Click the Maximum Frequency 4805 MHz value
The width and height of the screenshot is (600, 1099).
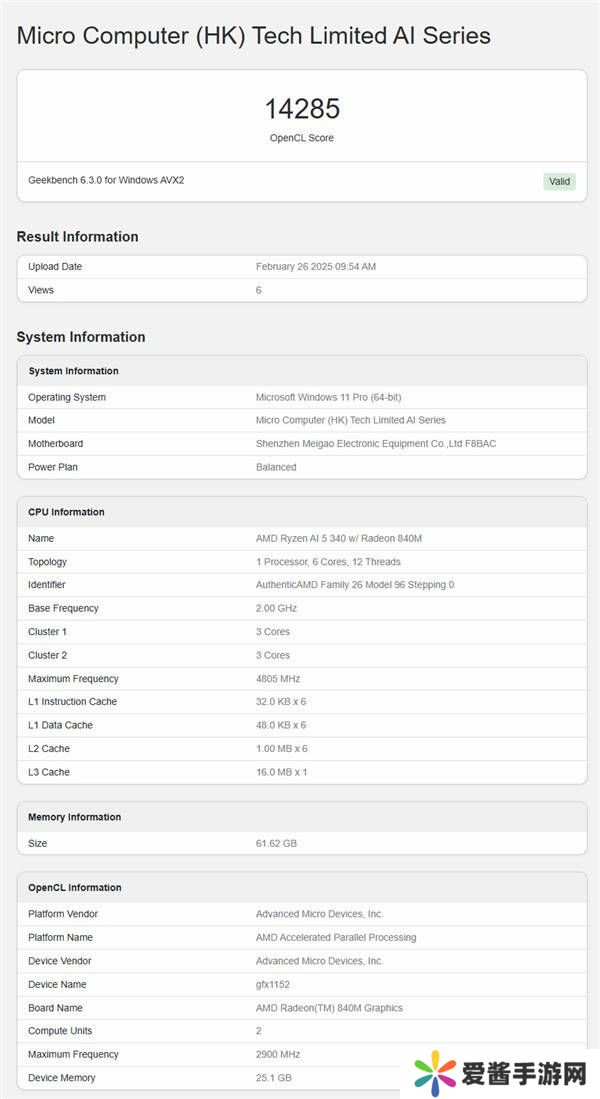click(277, 679)
